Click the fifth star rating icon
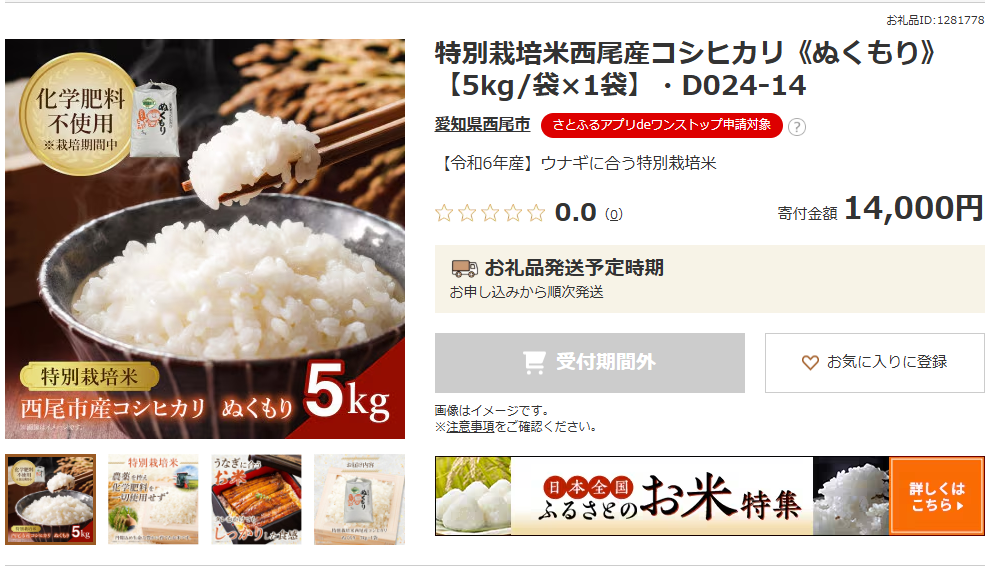Image resolution: width=992 pixels, height=568 pixels. [x=536, y=213]
